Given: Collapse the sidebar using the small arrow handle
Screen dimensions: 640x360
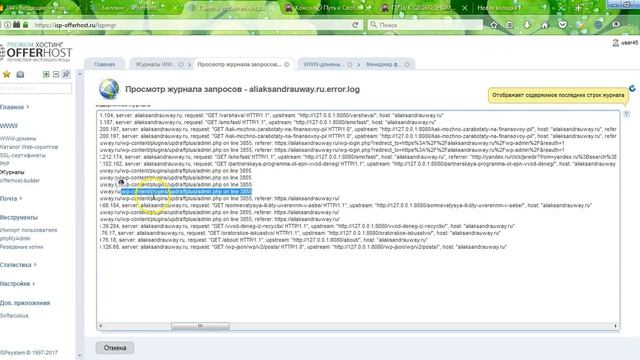Looking at the screenshot, I should coord(80,74).
